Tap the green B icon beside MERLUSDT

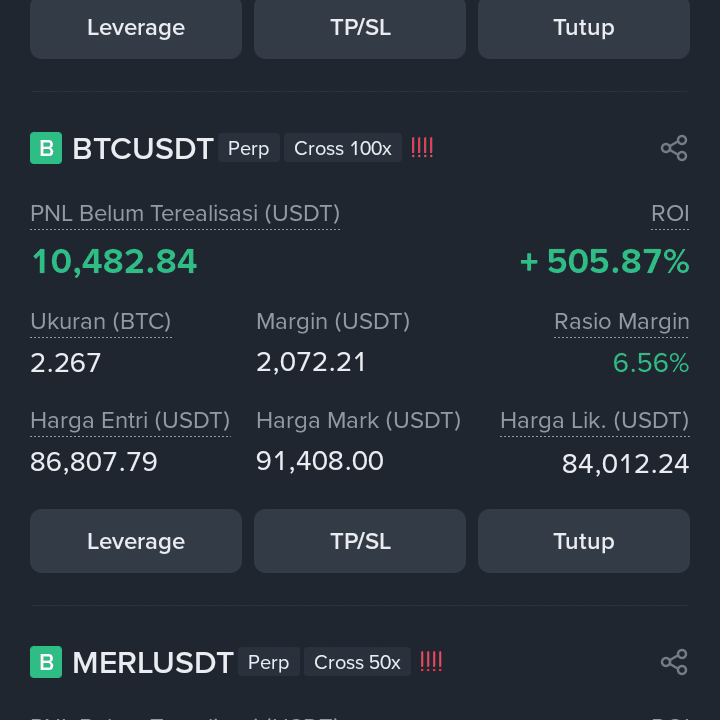(x=46, y=662)
